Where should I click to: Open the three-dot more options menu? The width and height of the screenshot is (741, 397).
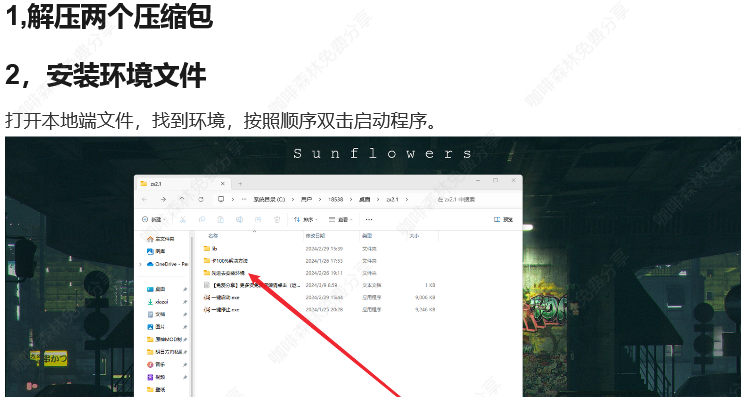369,219
